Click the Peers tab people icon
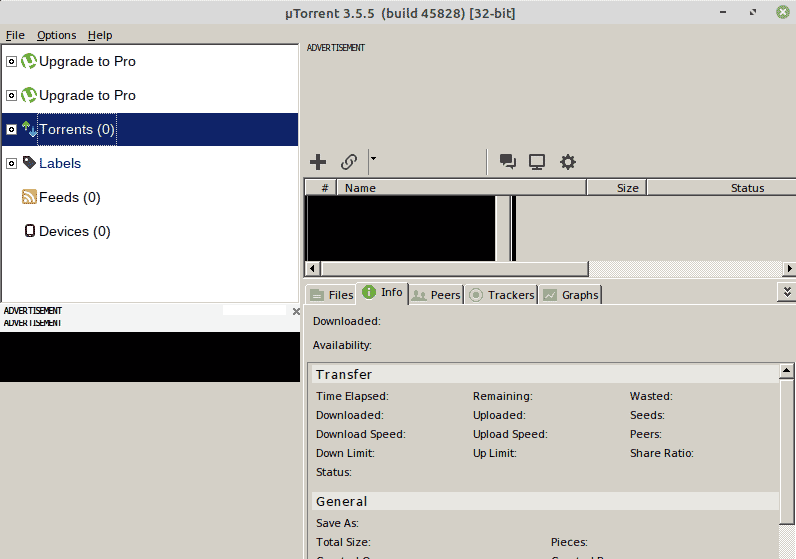The image size is (796, 559). [x=419, y=295]
